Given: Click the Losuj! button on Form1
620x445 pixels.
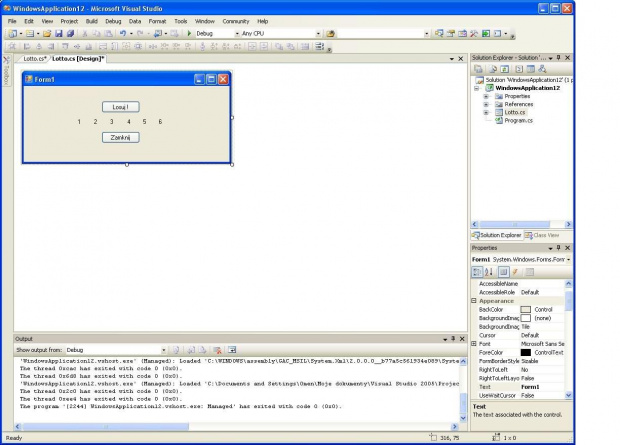Looking at the screenshot, I should [x=121, y=107].
